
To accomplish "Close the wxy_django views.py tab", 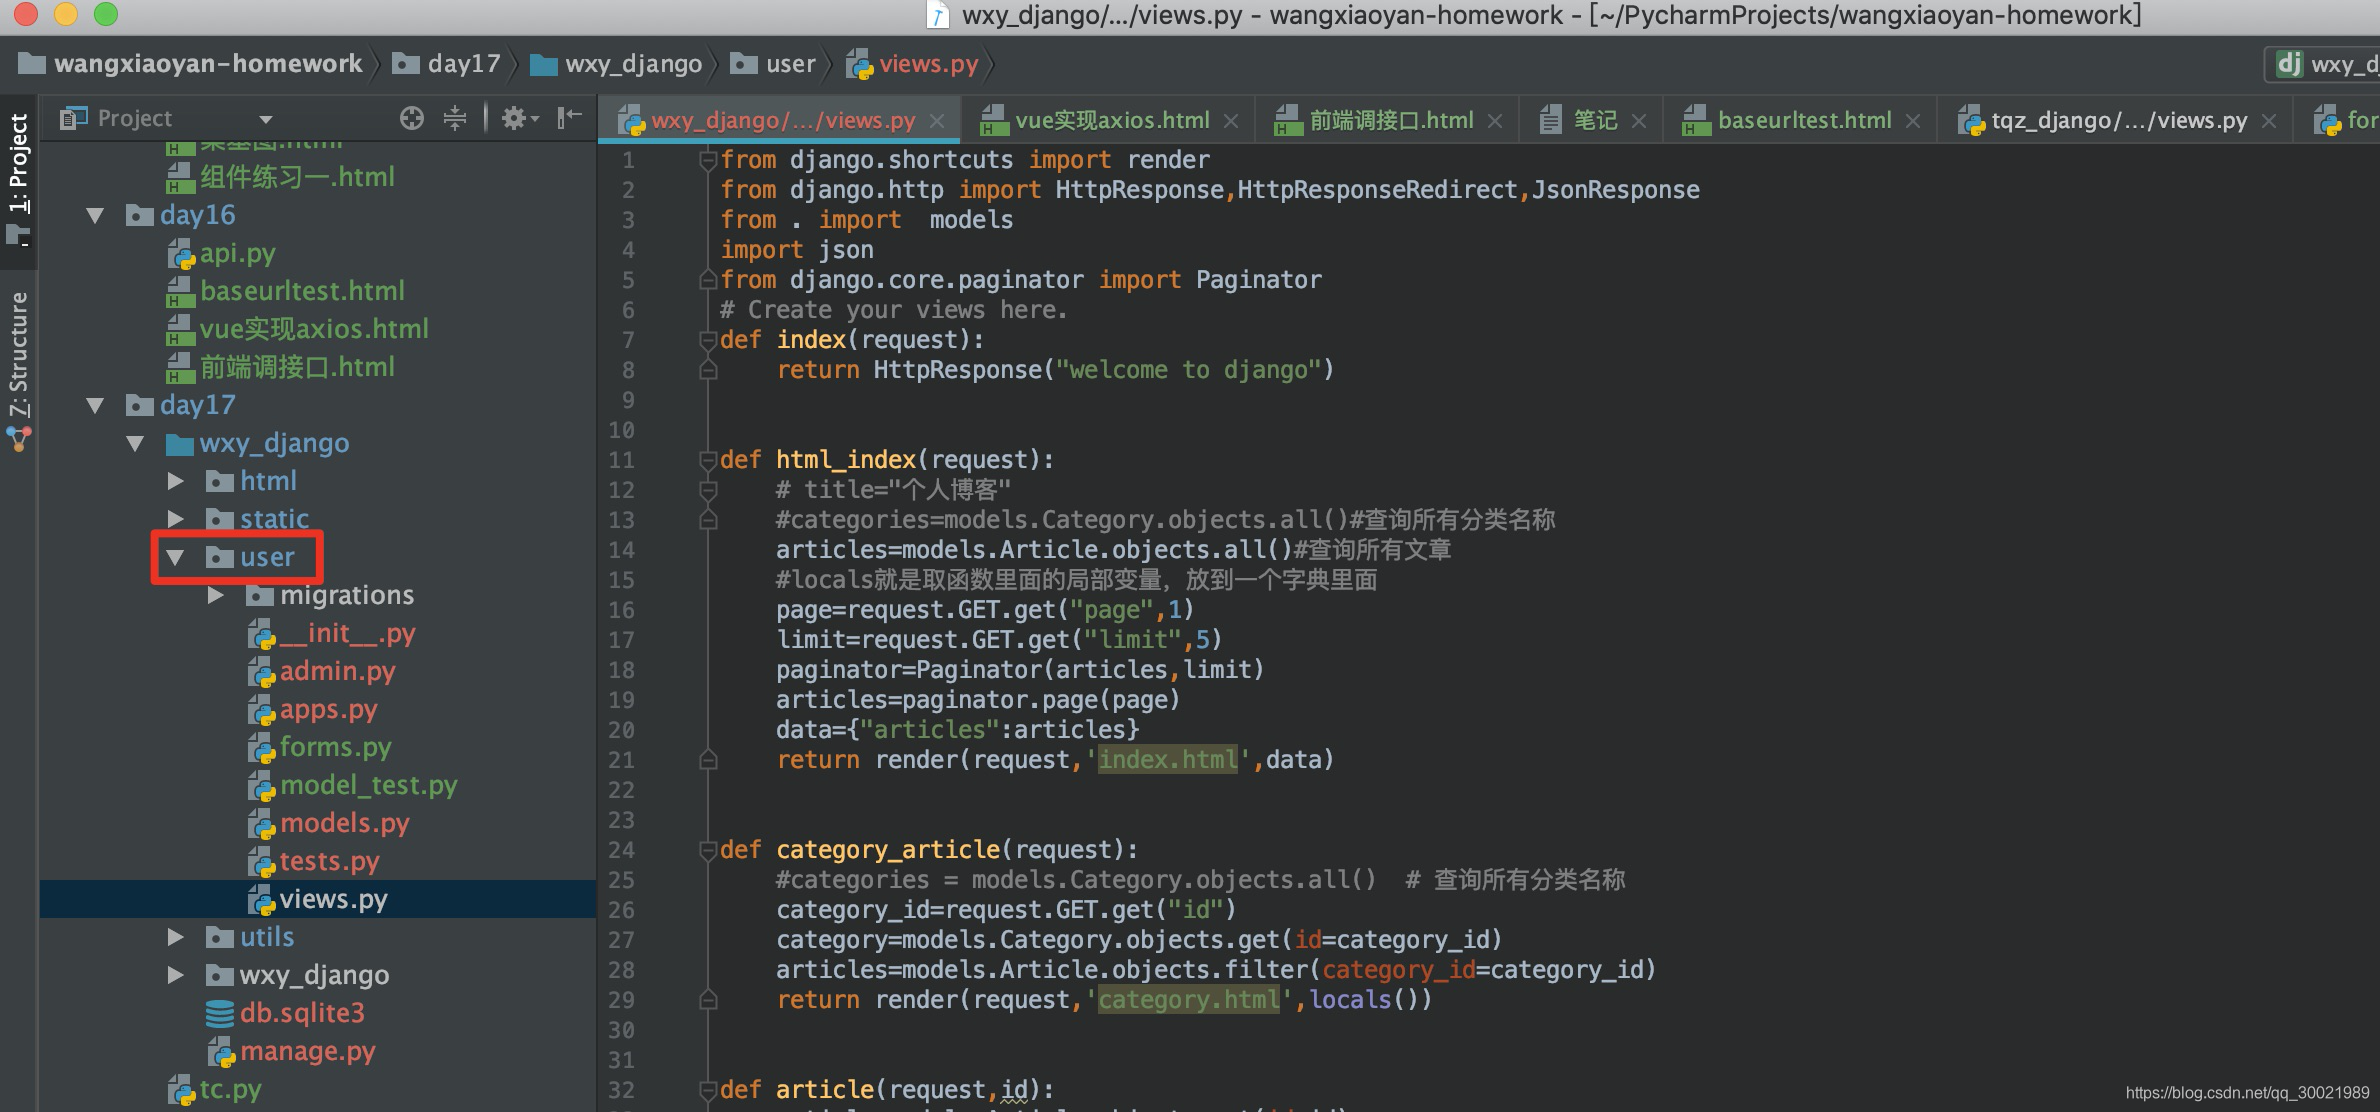I will click(x=937, y=121).
